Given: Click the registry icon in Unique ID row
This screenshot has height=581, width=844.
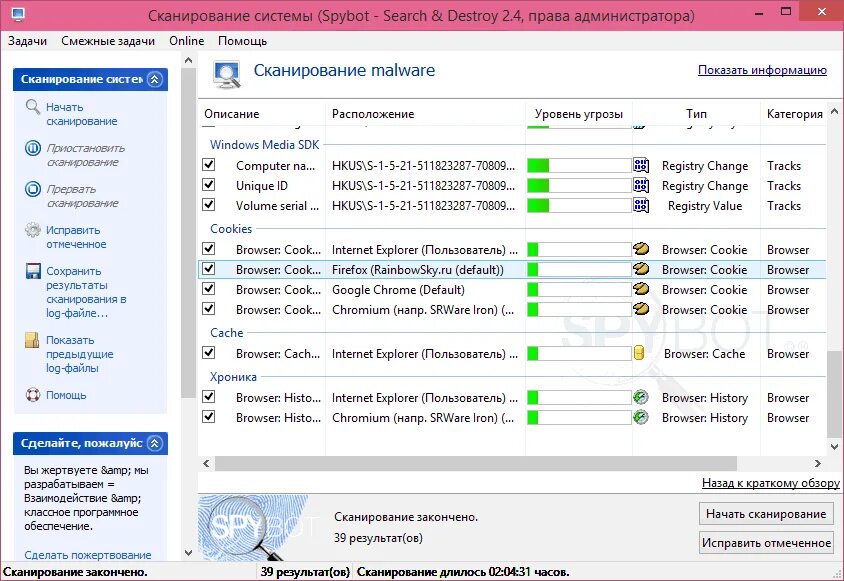Looking at the screenshot, I should [641, 185].
